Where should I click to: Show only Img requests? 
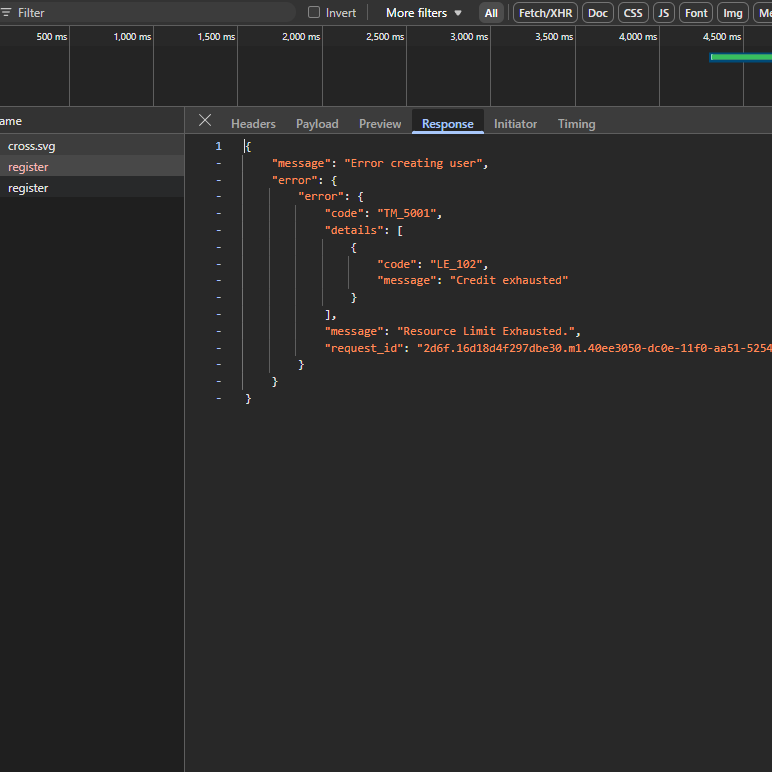point(733,13)
